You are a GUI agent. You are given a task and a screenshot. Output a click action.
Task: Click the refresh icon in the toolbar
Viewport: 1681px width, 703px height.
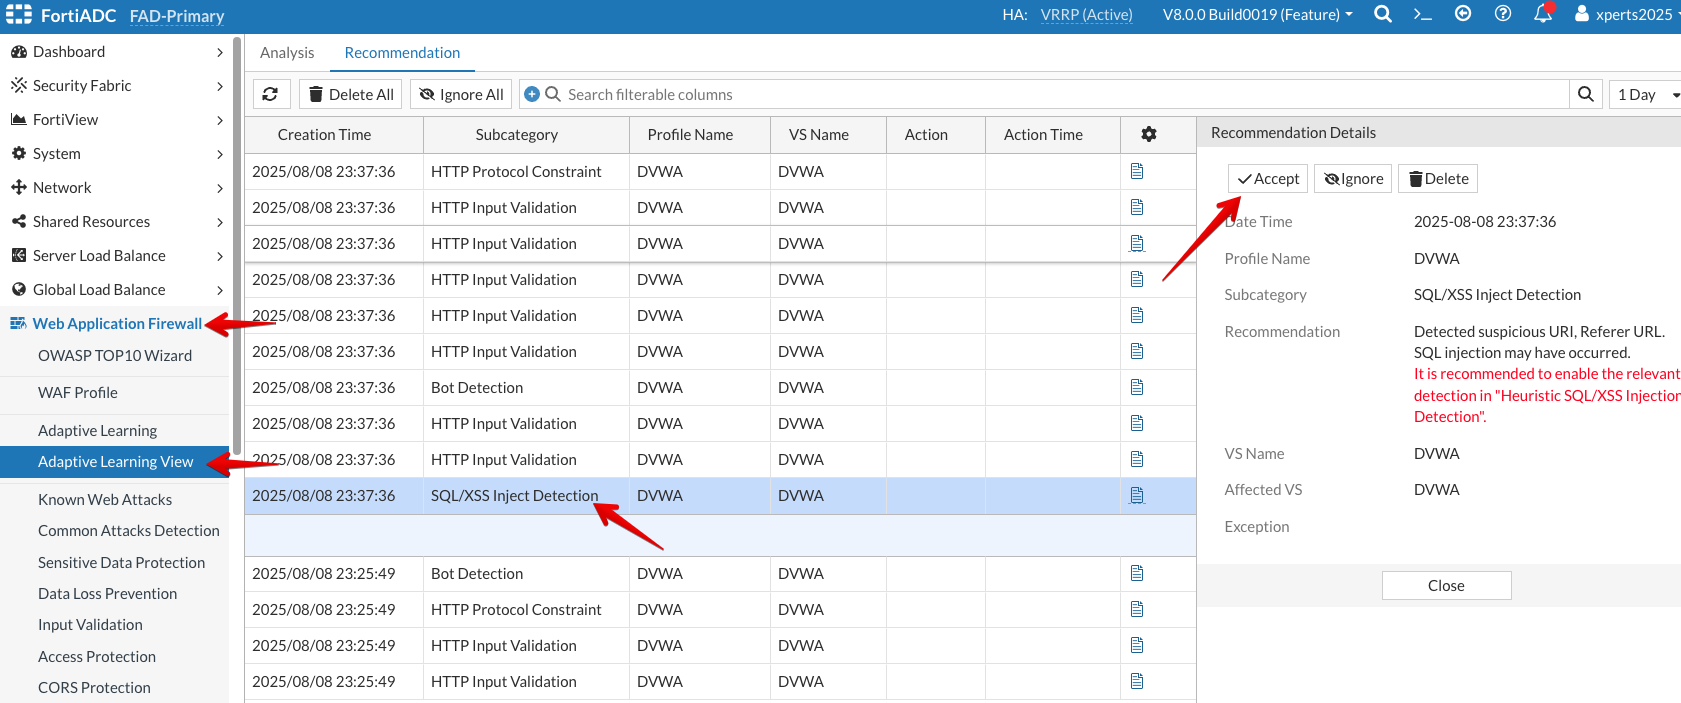coord(270,94)
